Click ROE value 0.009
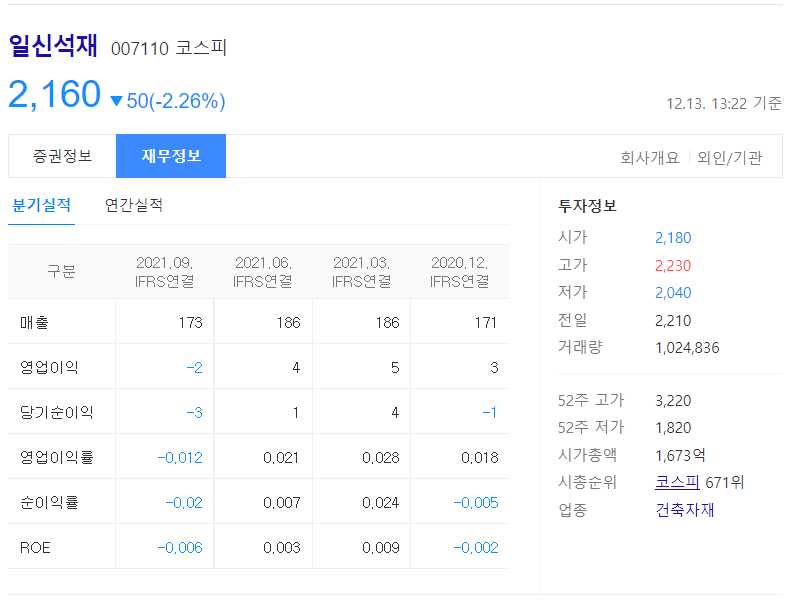The height and width of the screenshot is (600, 793). point(381,547)
